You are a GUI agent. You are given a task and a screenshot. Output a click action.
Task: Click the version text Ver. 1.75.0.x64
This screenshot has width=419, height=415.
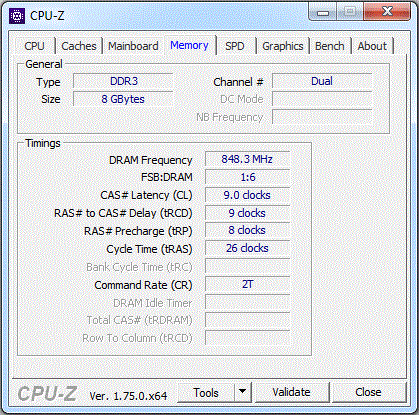(128, 396)
